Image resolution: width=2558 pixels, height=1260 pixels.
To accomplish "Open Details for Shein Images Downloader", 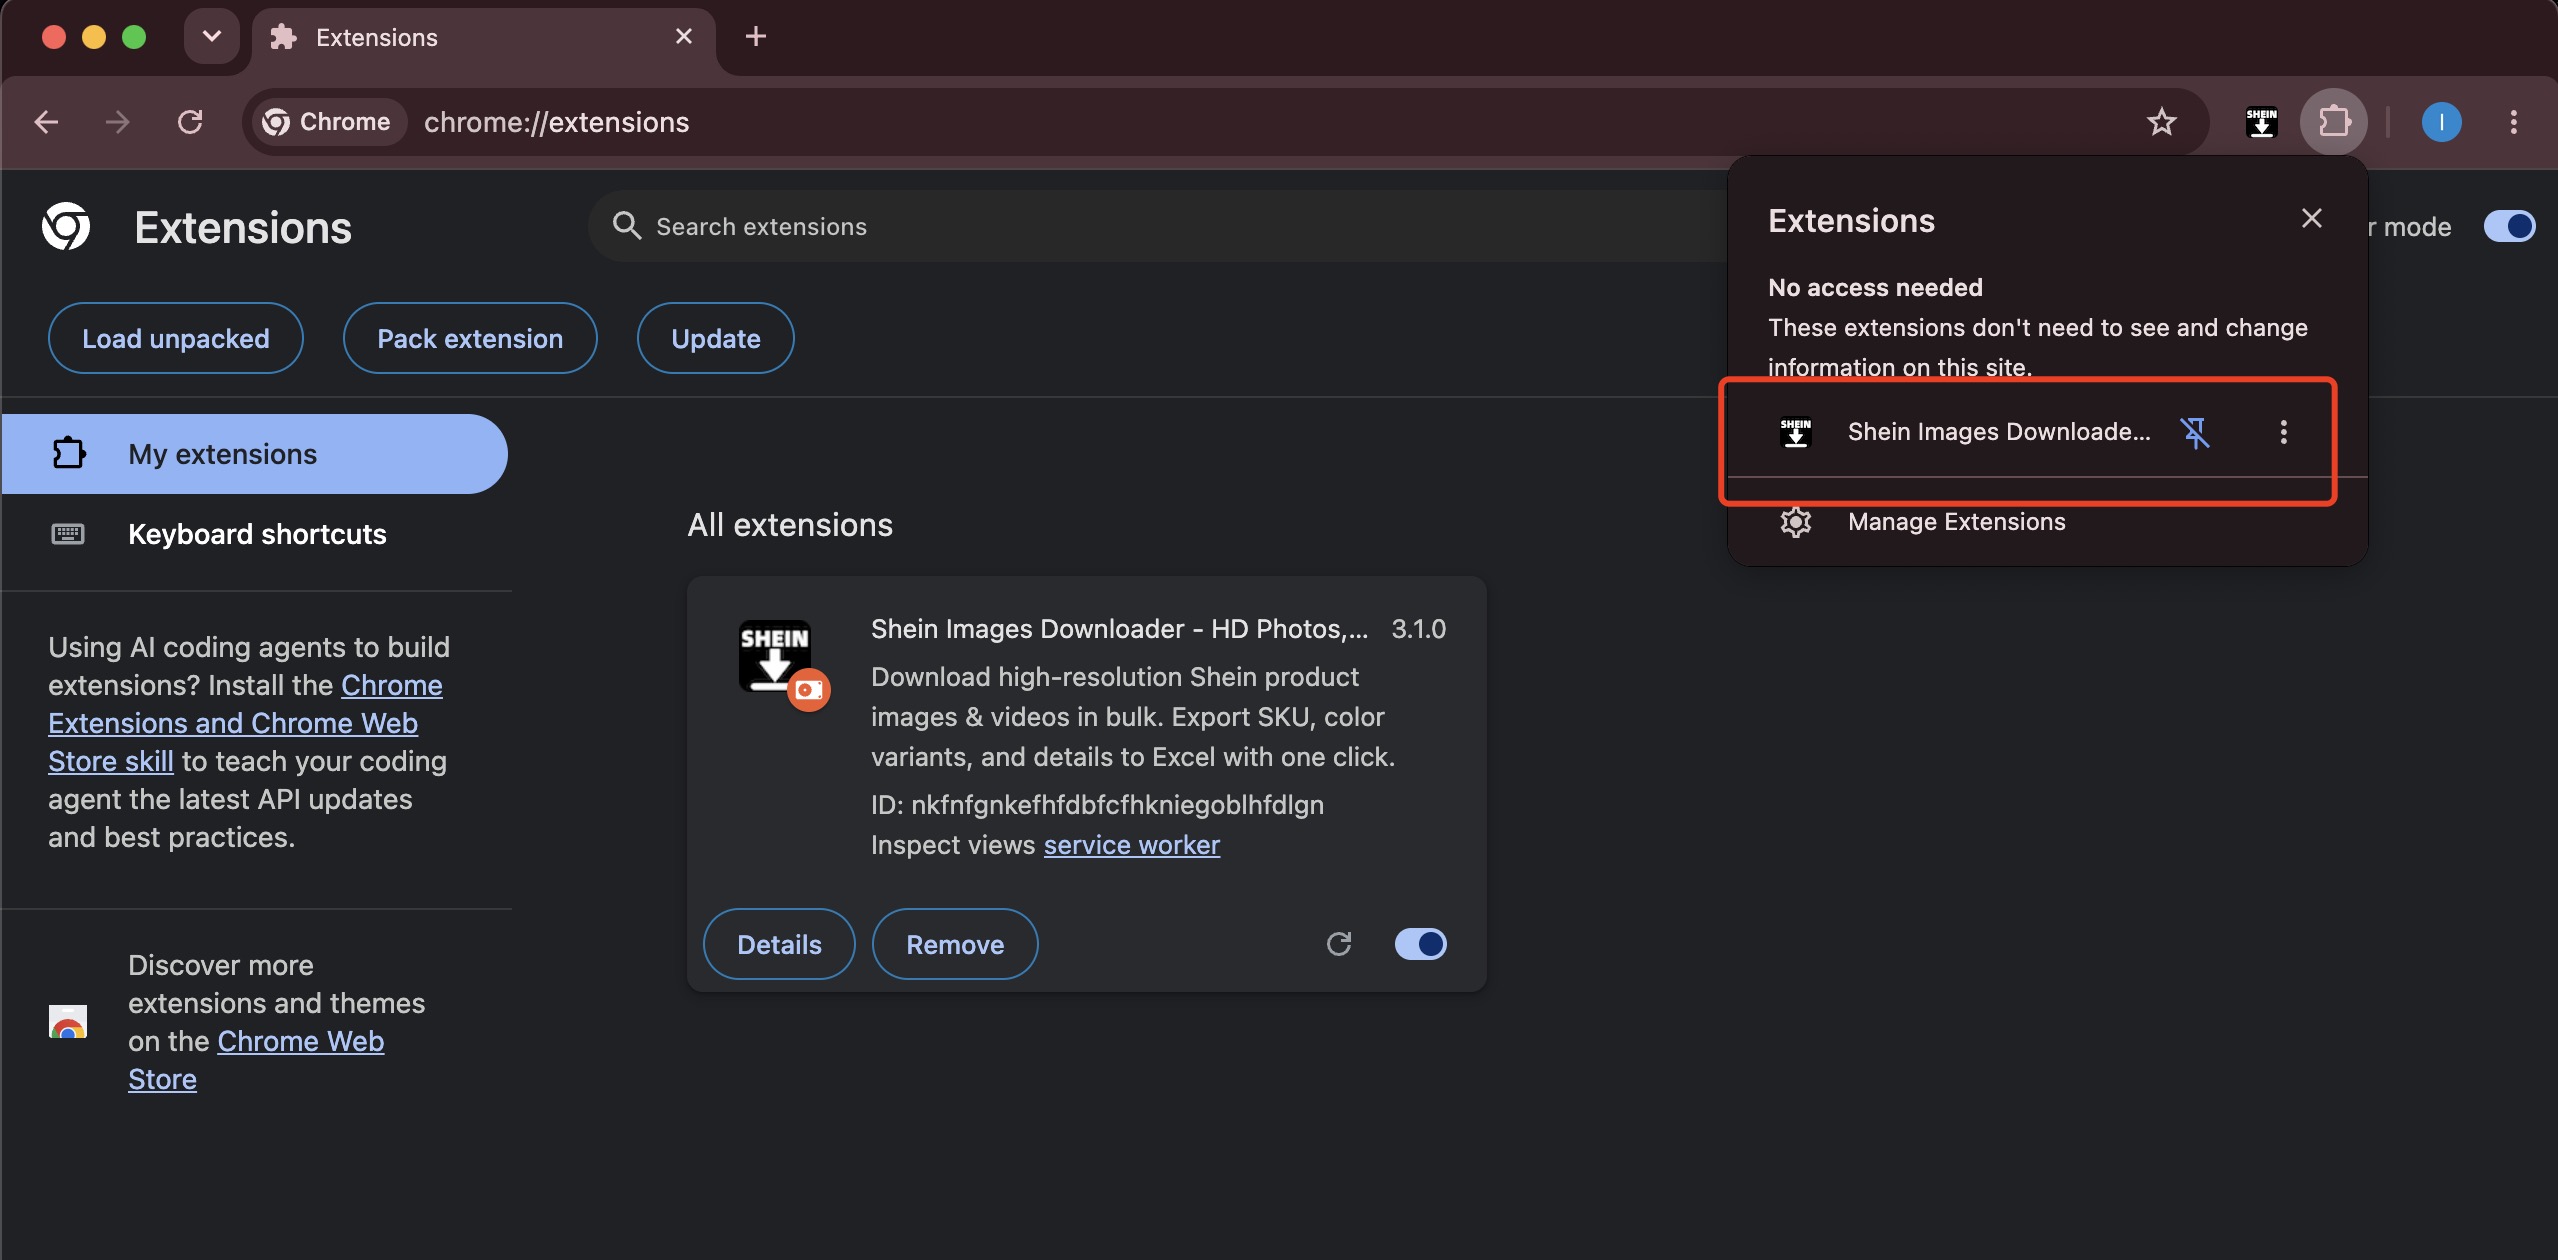I will tap(779, 944).
